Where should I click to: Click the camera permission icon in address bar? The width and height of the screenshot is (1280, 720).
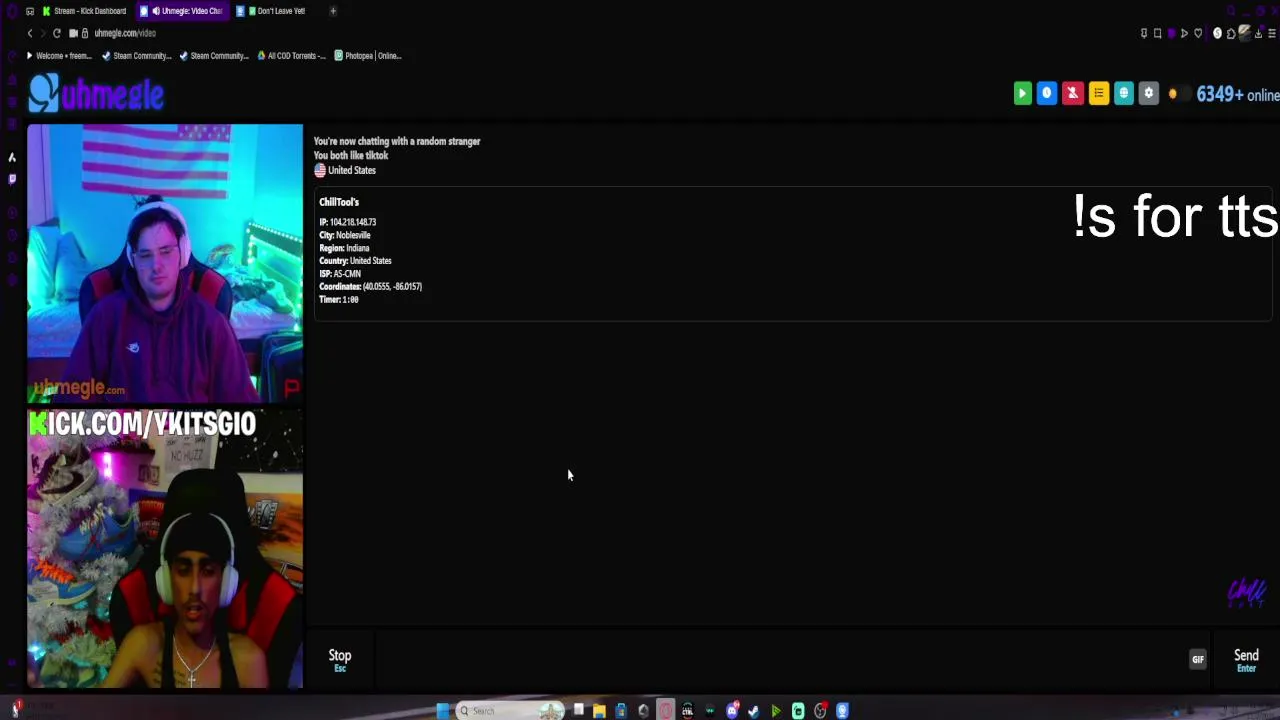73,33
